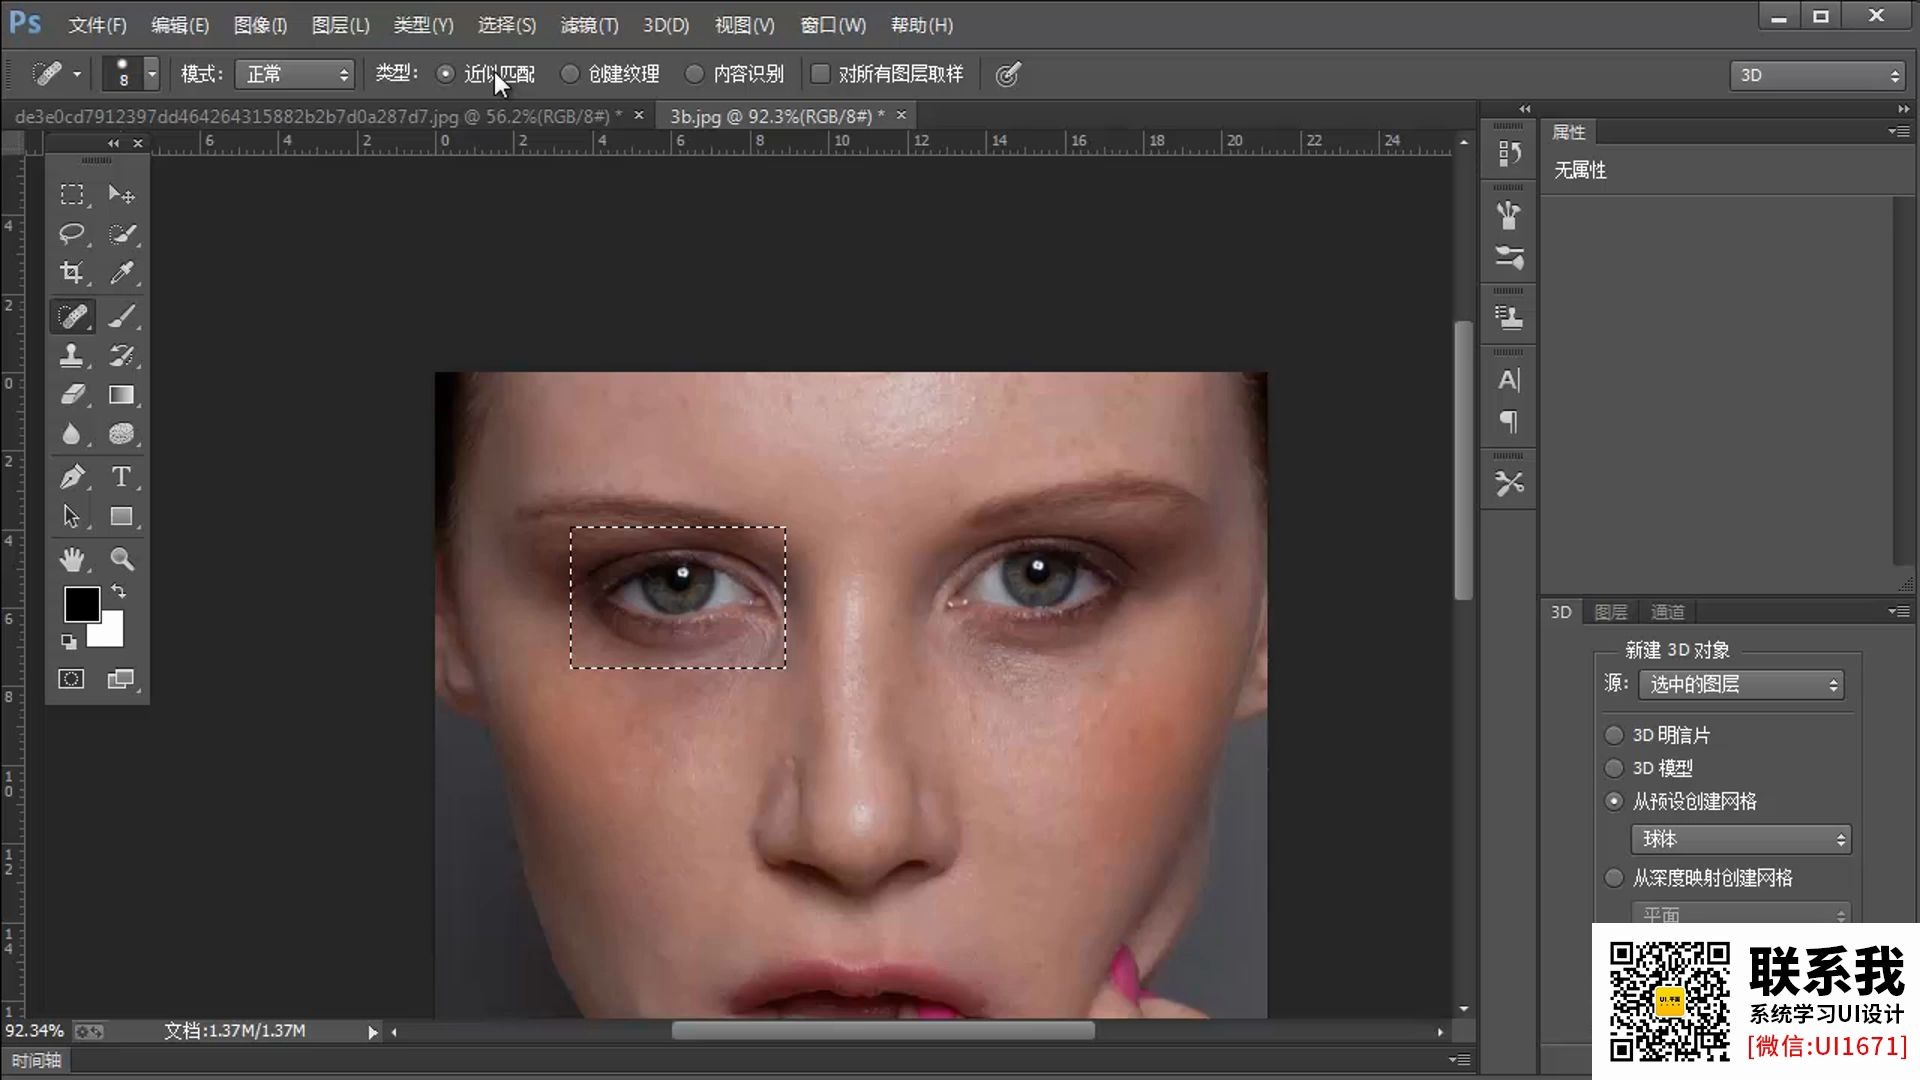Expand the 源 dropdown showing 选中的图层
1920x1080 pixels.
click(x=1741, y=684)
